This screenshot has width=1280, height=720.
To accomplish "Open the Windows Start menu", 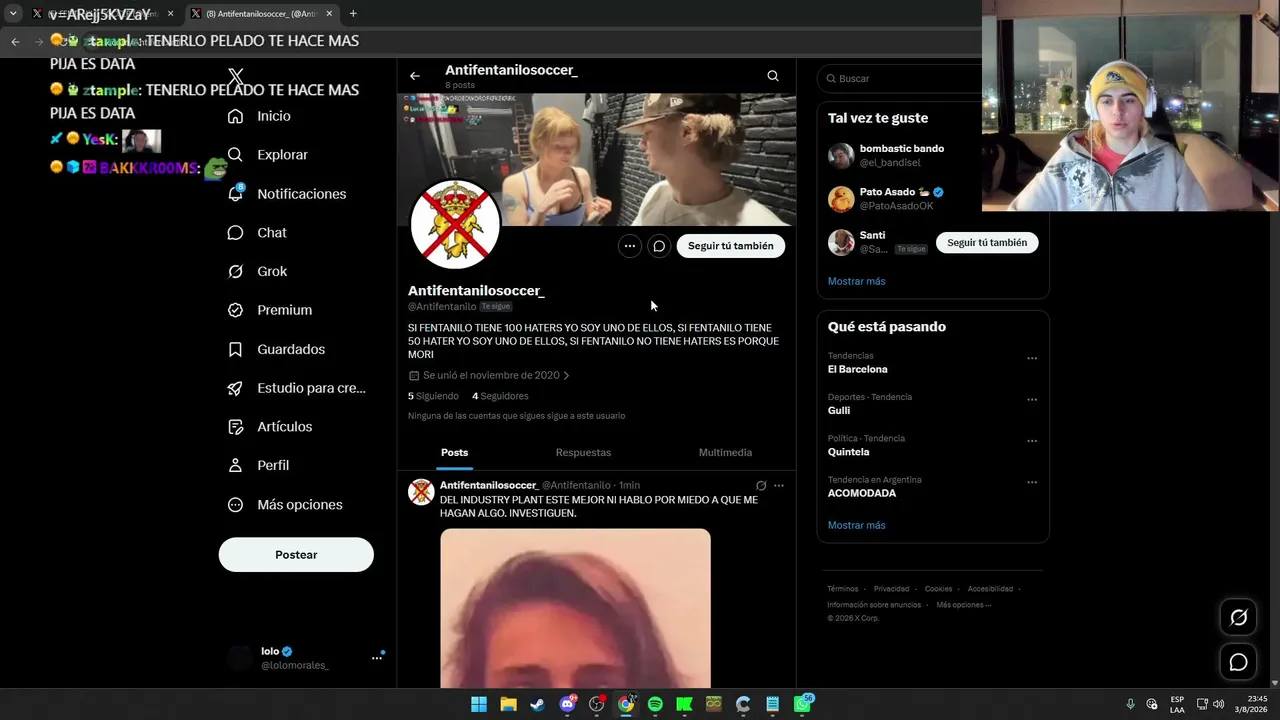I will pyautogui.click(x=479, y=704).
